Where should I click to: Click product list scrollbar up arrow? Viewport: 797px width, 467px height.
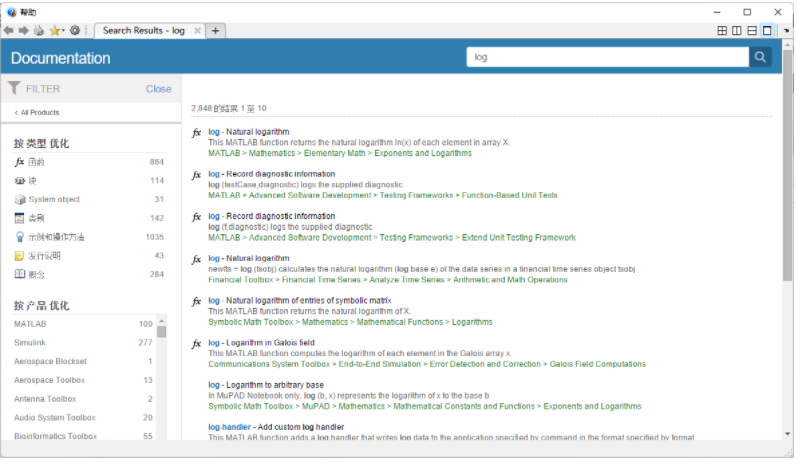click(x=162, y=321)
